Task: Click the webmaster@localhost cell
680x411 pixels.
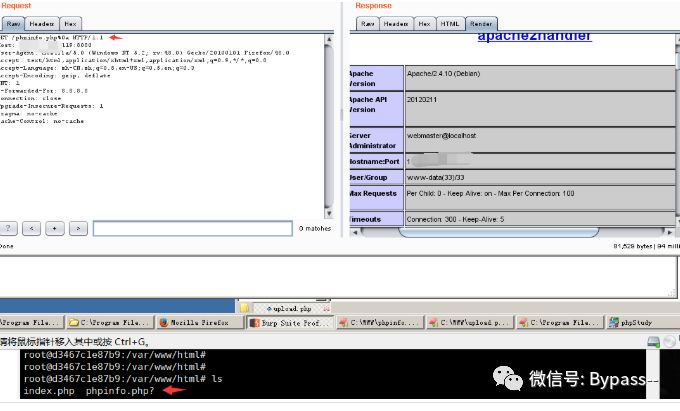Action: (539, 140)
